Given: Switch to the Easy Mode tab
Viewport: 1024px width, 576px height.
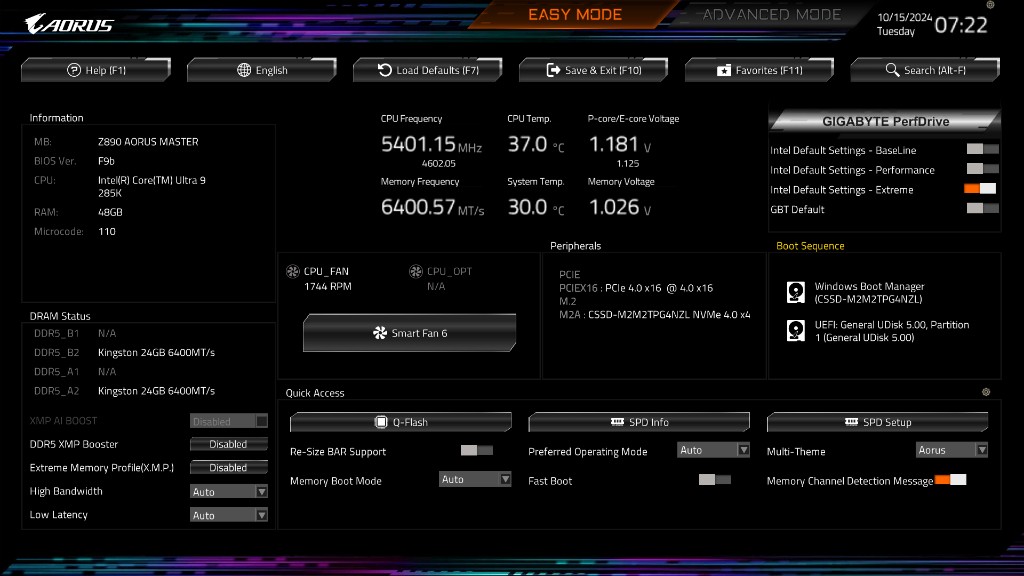Looking at the screenshot, I should tap(575, 14).
